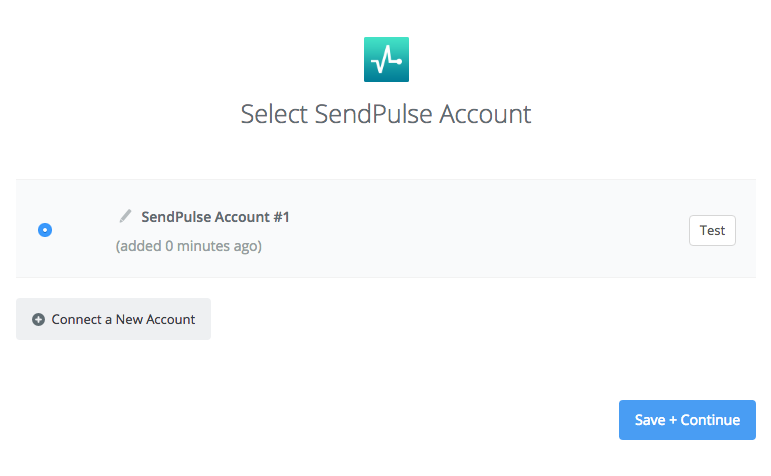Click the SendPulse logo icon
Screen dimensions: 771x476
(386, 59)
